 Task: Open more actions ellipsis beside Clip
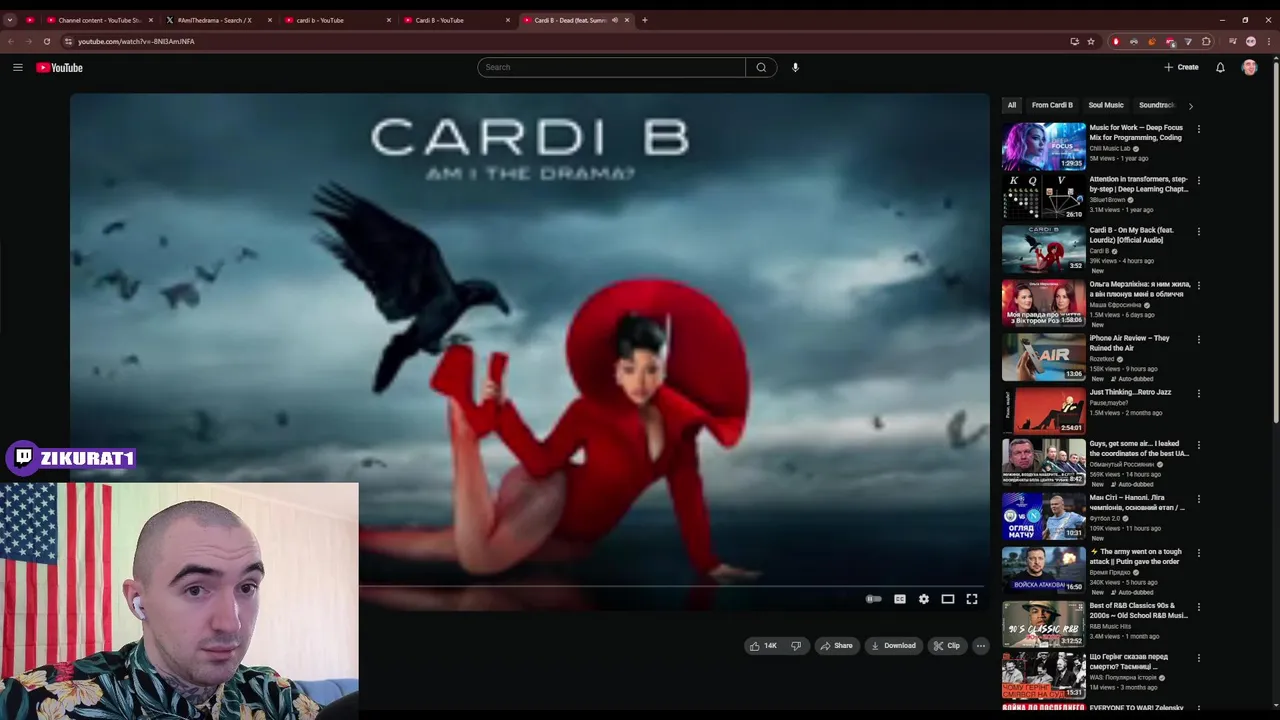coord(981,646)
